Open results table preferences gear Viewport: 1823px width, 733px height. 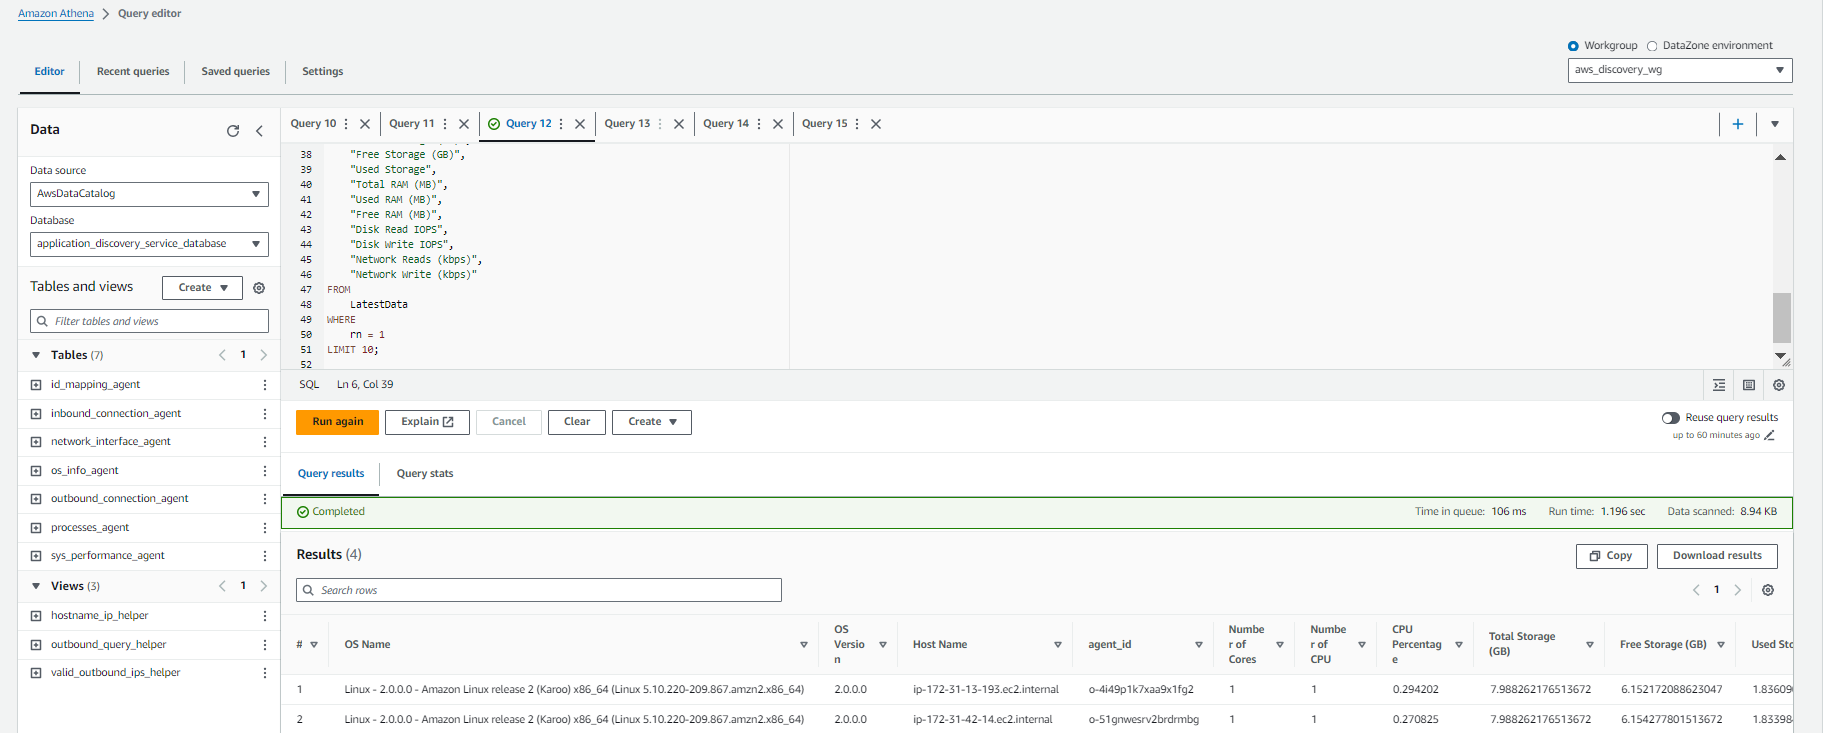1768,590
